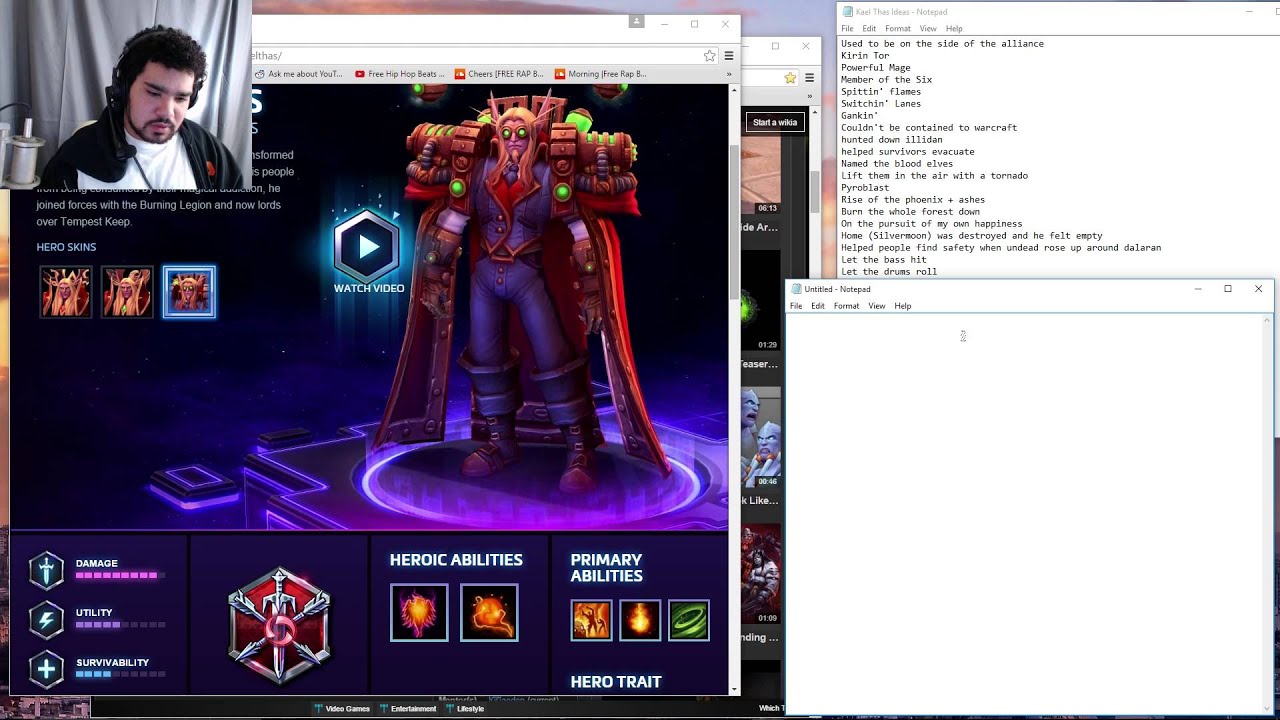Expand the bookmarks bar overflow chevron

coord(728,74)
